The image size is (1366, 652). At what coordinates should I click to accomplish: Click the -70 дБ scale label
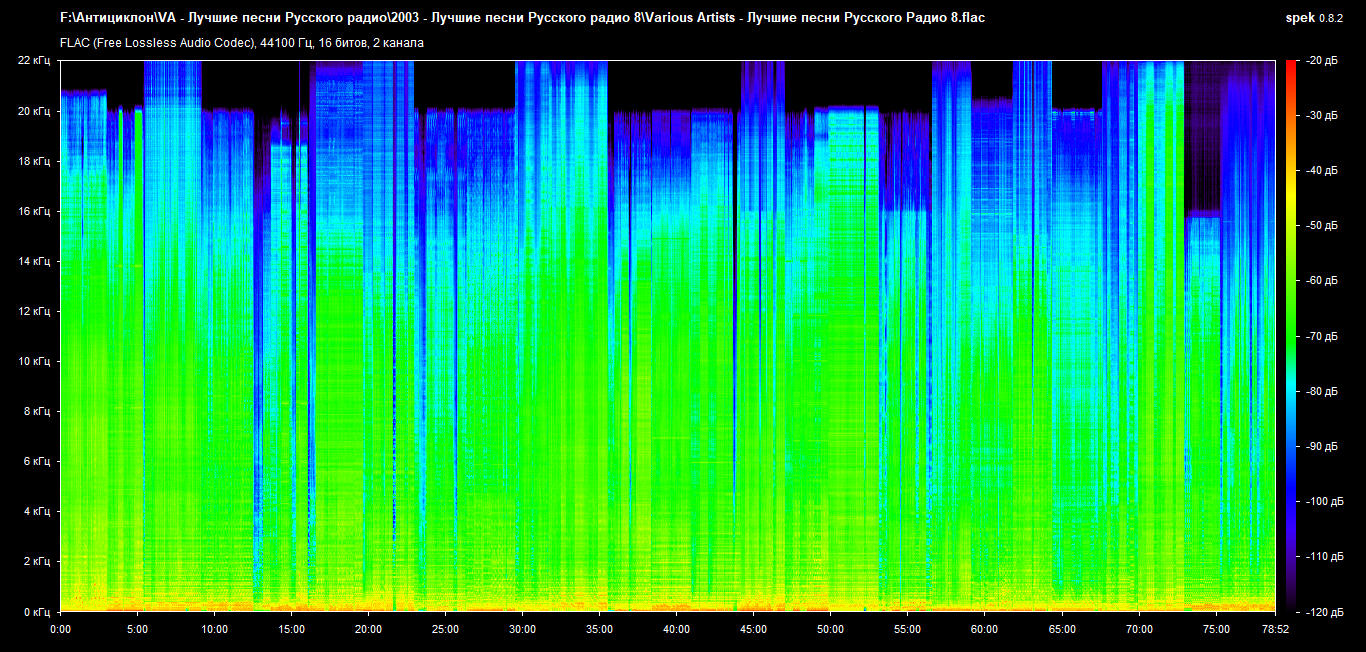tap(1323, 336)
